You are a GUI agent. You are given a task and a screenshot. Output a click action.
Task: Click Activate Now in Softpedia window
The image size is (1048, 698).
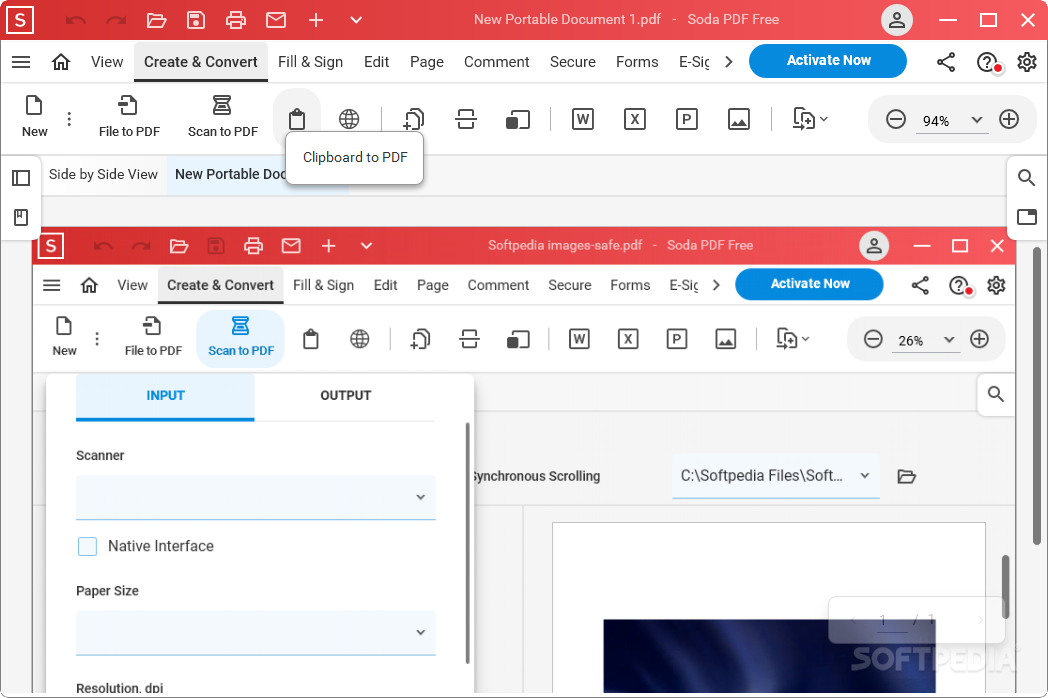pyautogui.click(x=809, y=284)
